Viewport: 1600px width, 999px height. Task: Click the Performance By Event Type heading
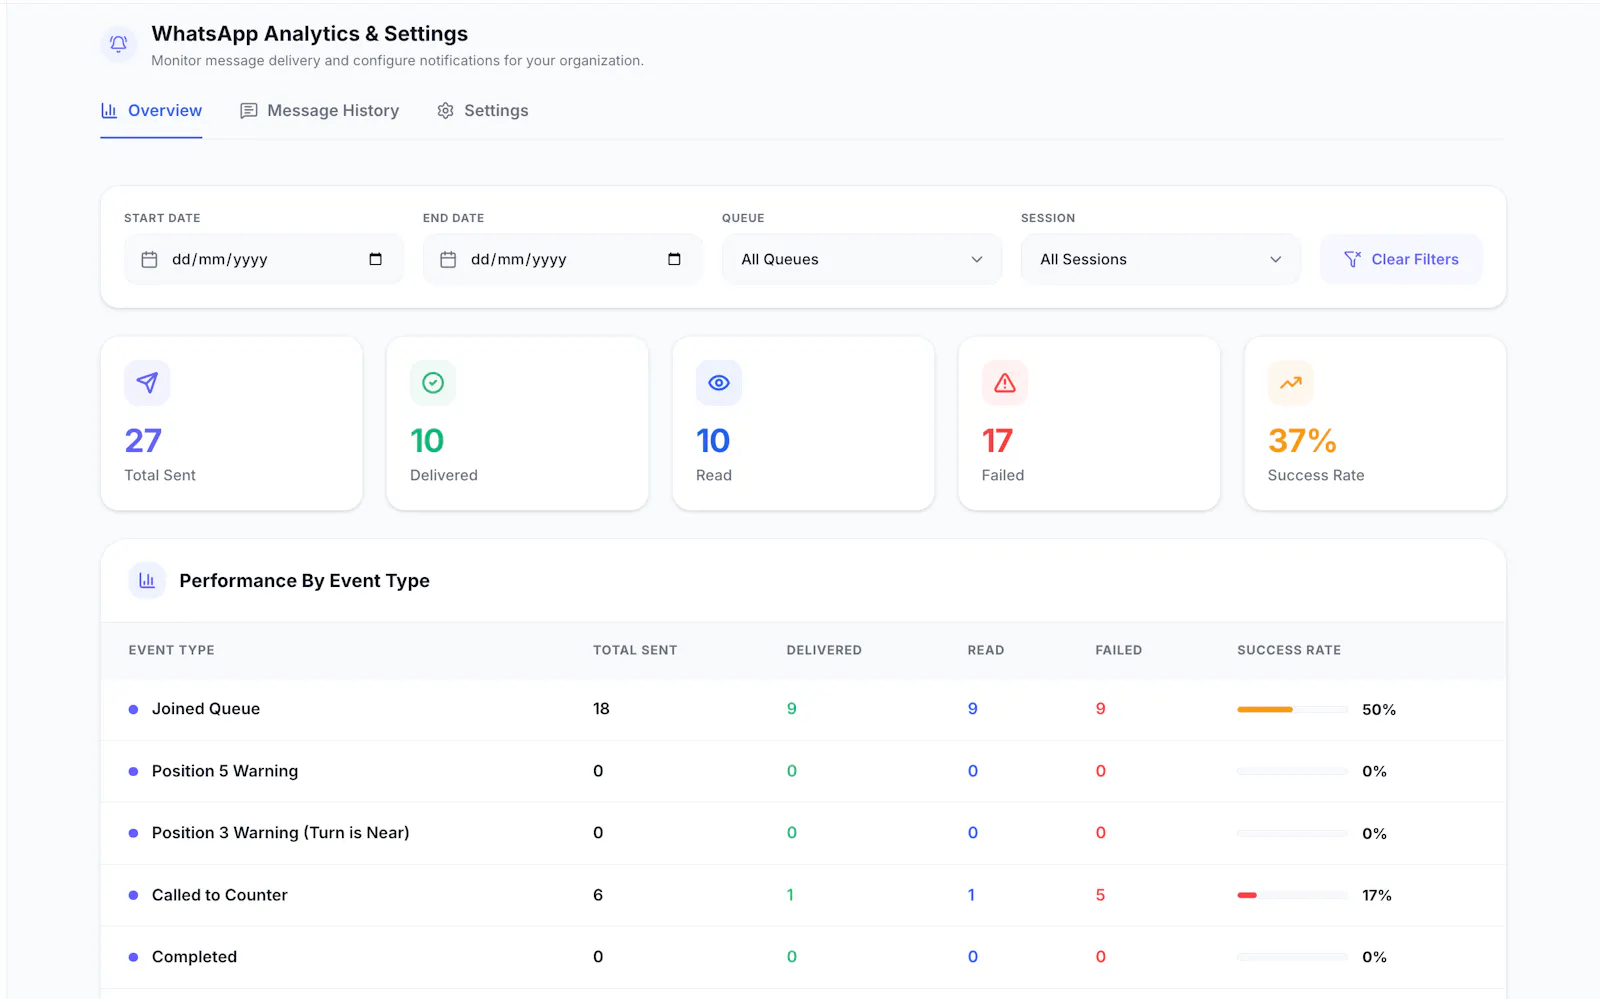(304, 581)
